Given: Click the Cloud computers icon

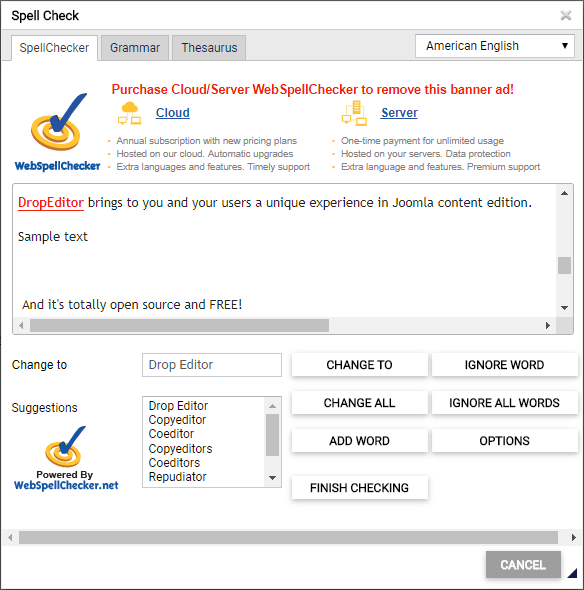Looking at the screenshot, I should click(x=129, y=113).
